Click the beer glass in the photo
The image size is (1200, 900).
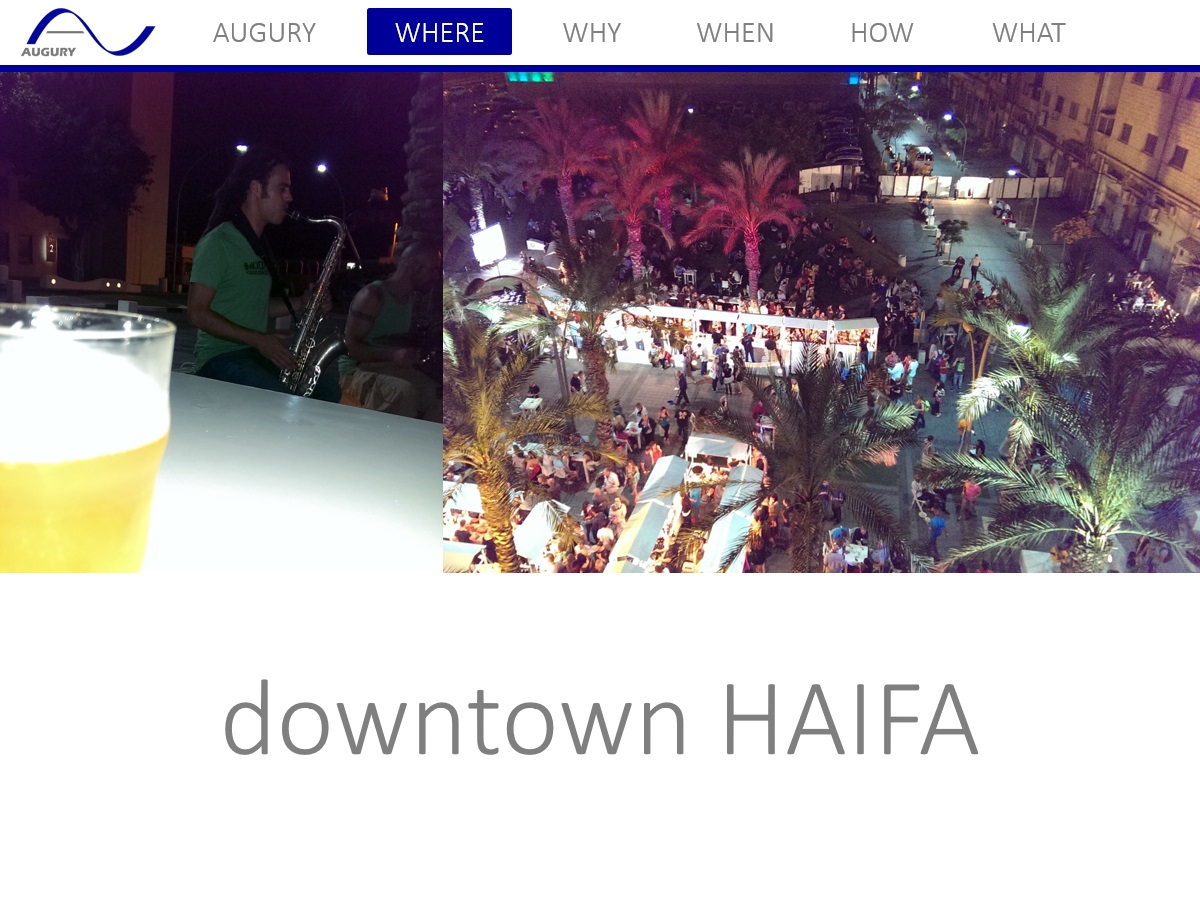(84, 440)
